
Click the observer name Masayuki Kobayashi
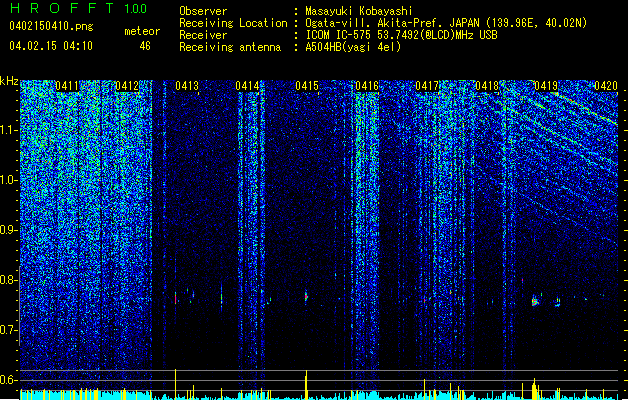pos(358,11)
